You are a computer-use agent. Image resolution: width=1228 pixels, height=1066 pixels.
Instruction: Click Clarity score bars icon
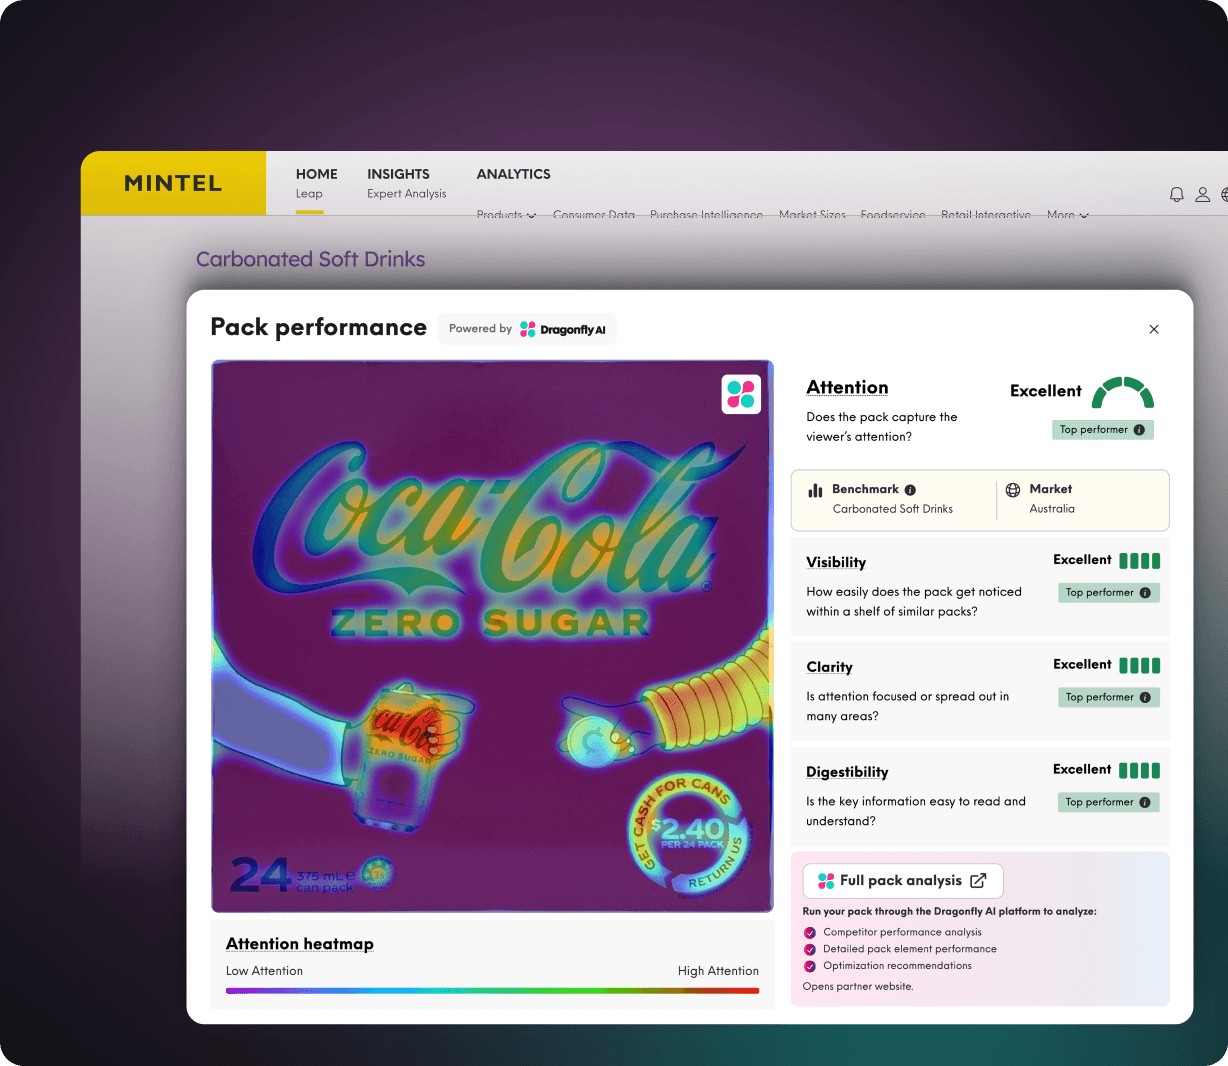coord(1140,666)
